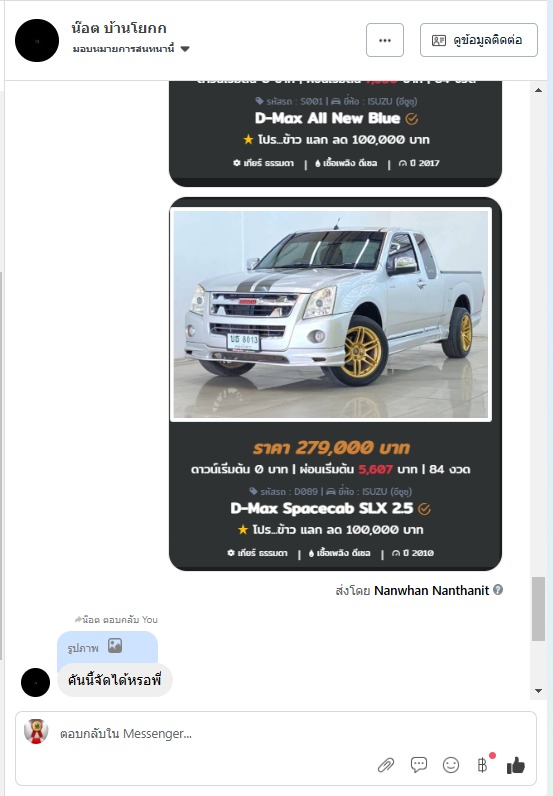Viewport: 553px width, 796px height.
Task: Open the silver D-Max Spacecab truck photo
Action: (331, 314)
